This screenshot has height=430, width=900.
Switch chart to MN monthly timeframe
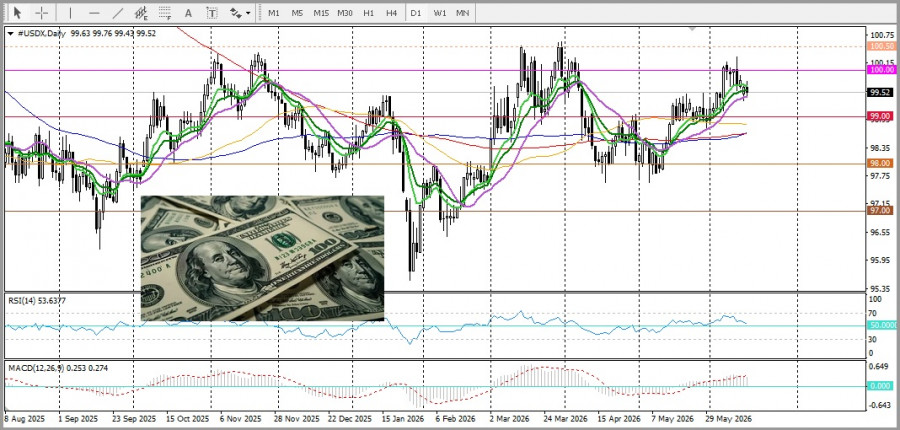[462, 12]
